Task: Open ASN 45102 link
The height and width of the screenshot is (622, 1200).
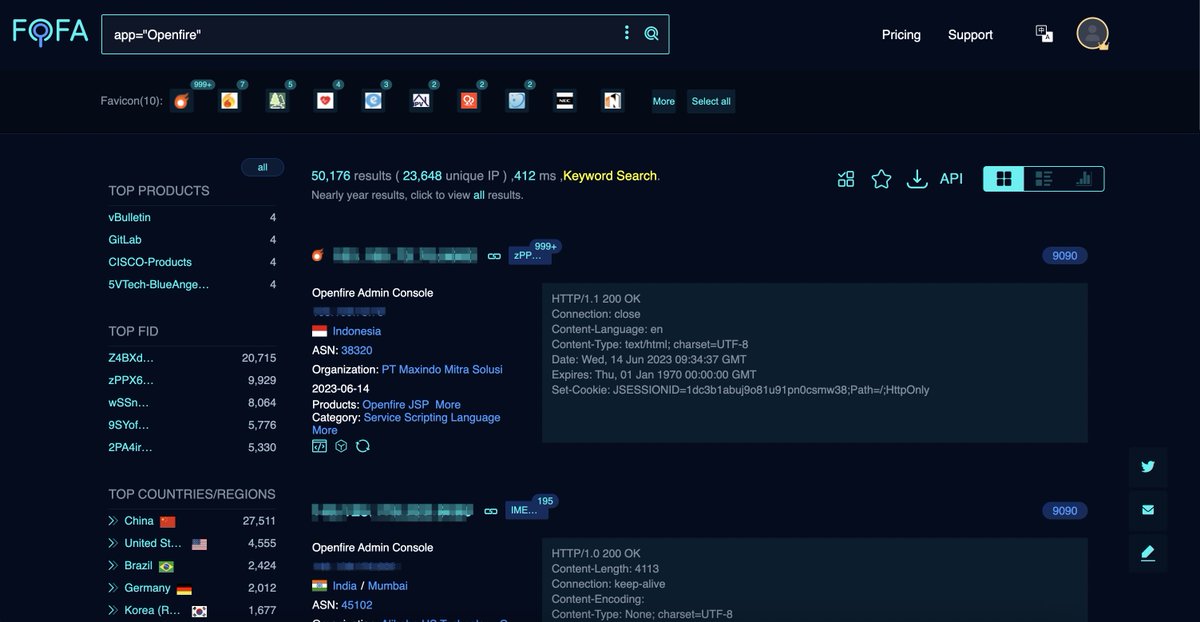Action: point(356,605)
